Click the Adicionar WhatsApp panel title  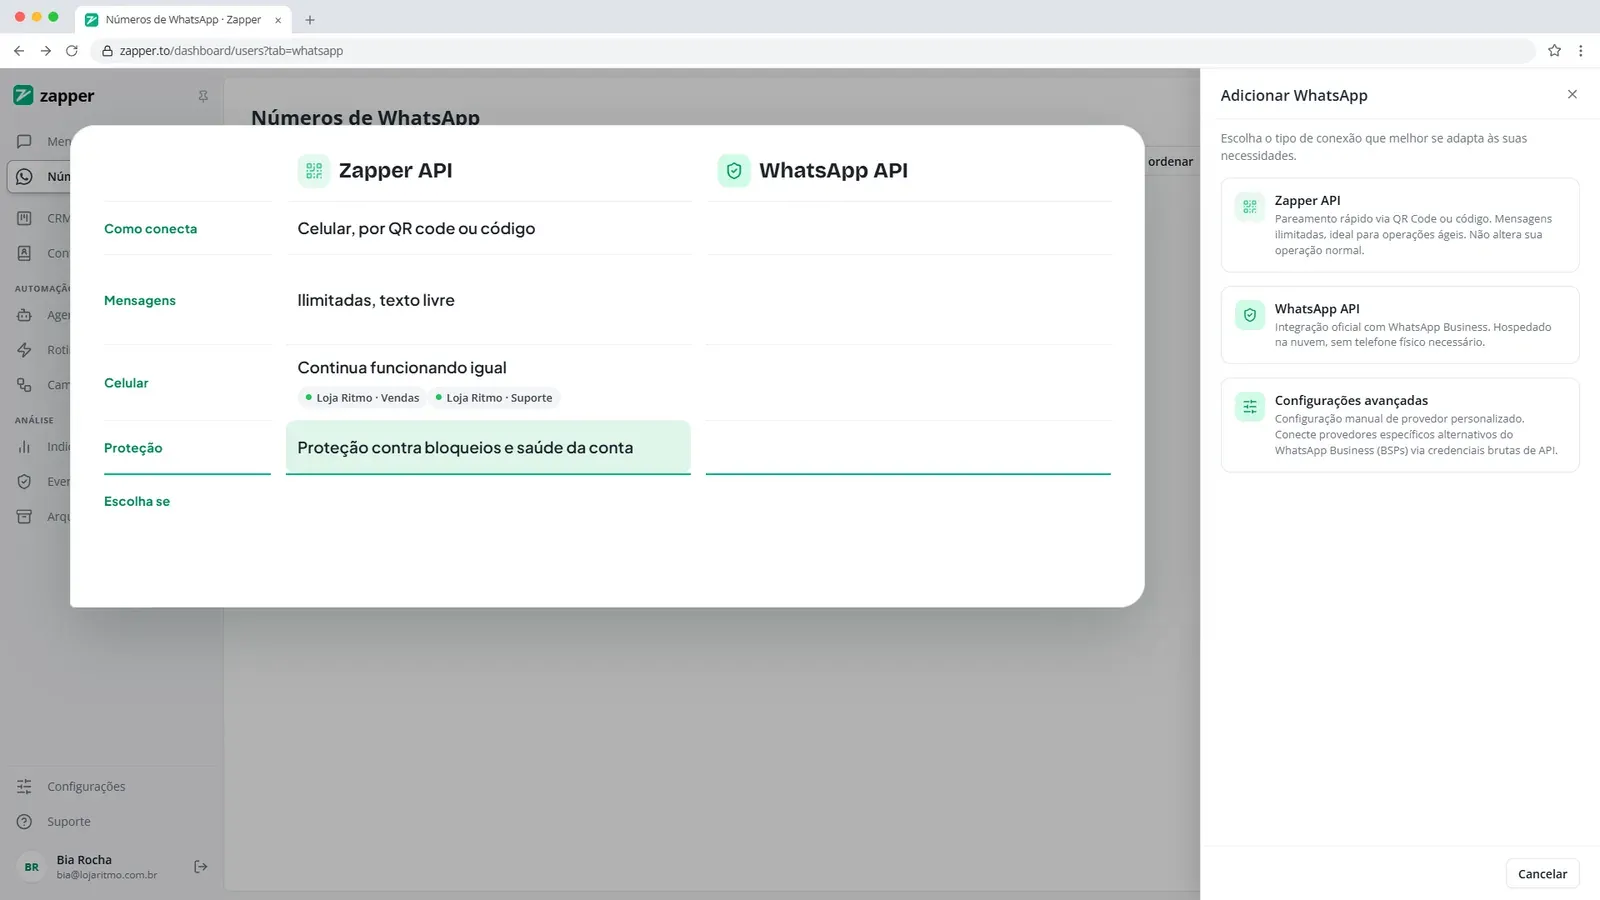1294,96
